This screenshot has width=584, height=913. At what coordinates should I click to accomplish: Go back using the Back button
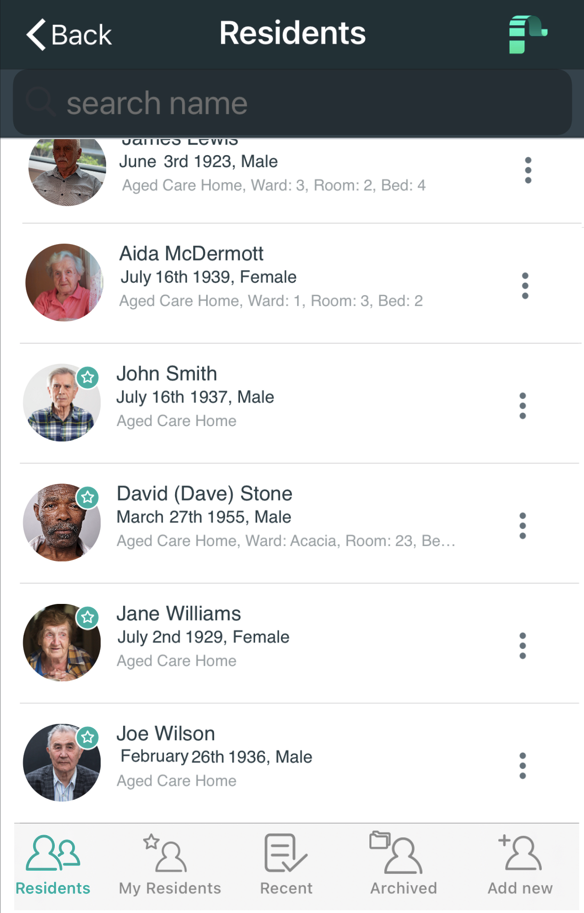[x=69, y=34]
